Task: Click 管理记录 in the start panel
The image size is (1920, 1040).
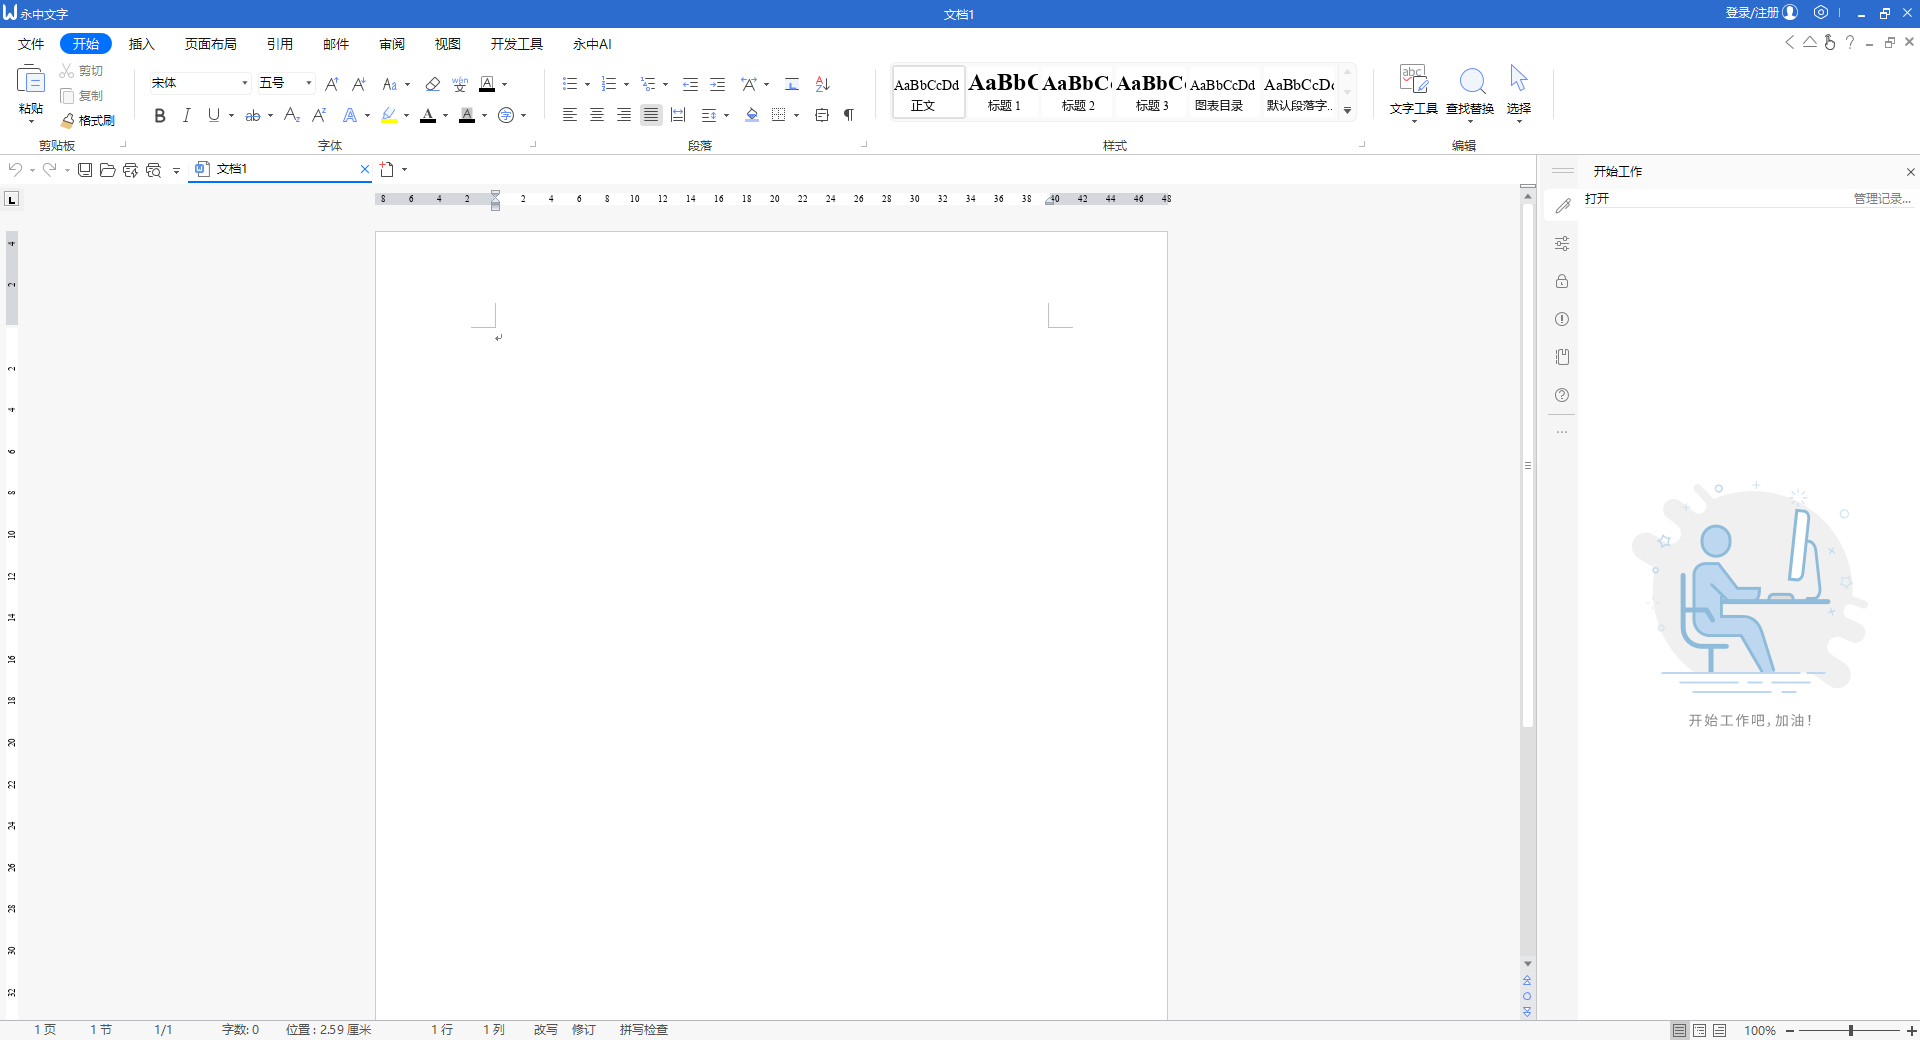Action: 1882,199
